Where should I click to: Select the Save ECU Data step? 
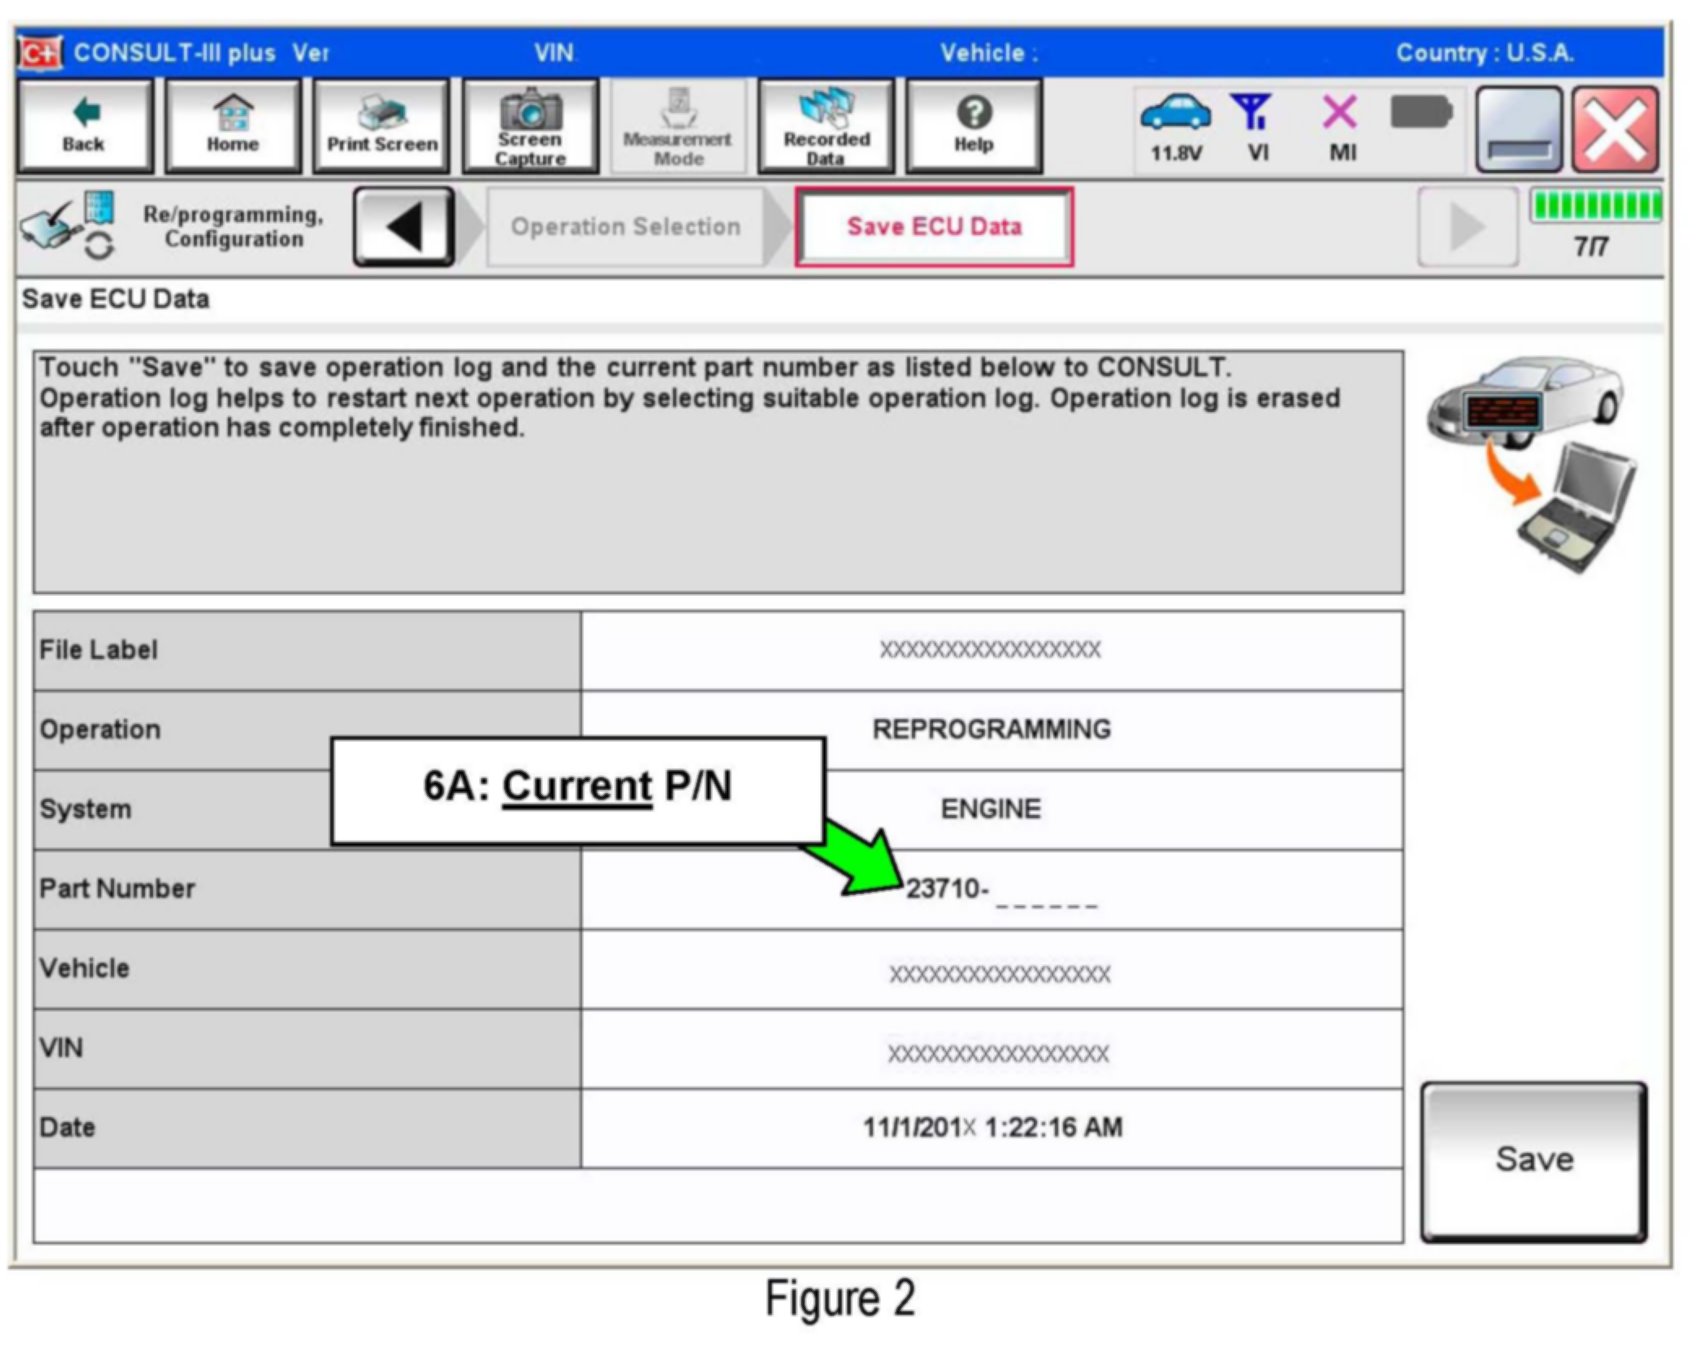tap(934, 227)
